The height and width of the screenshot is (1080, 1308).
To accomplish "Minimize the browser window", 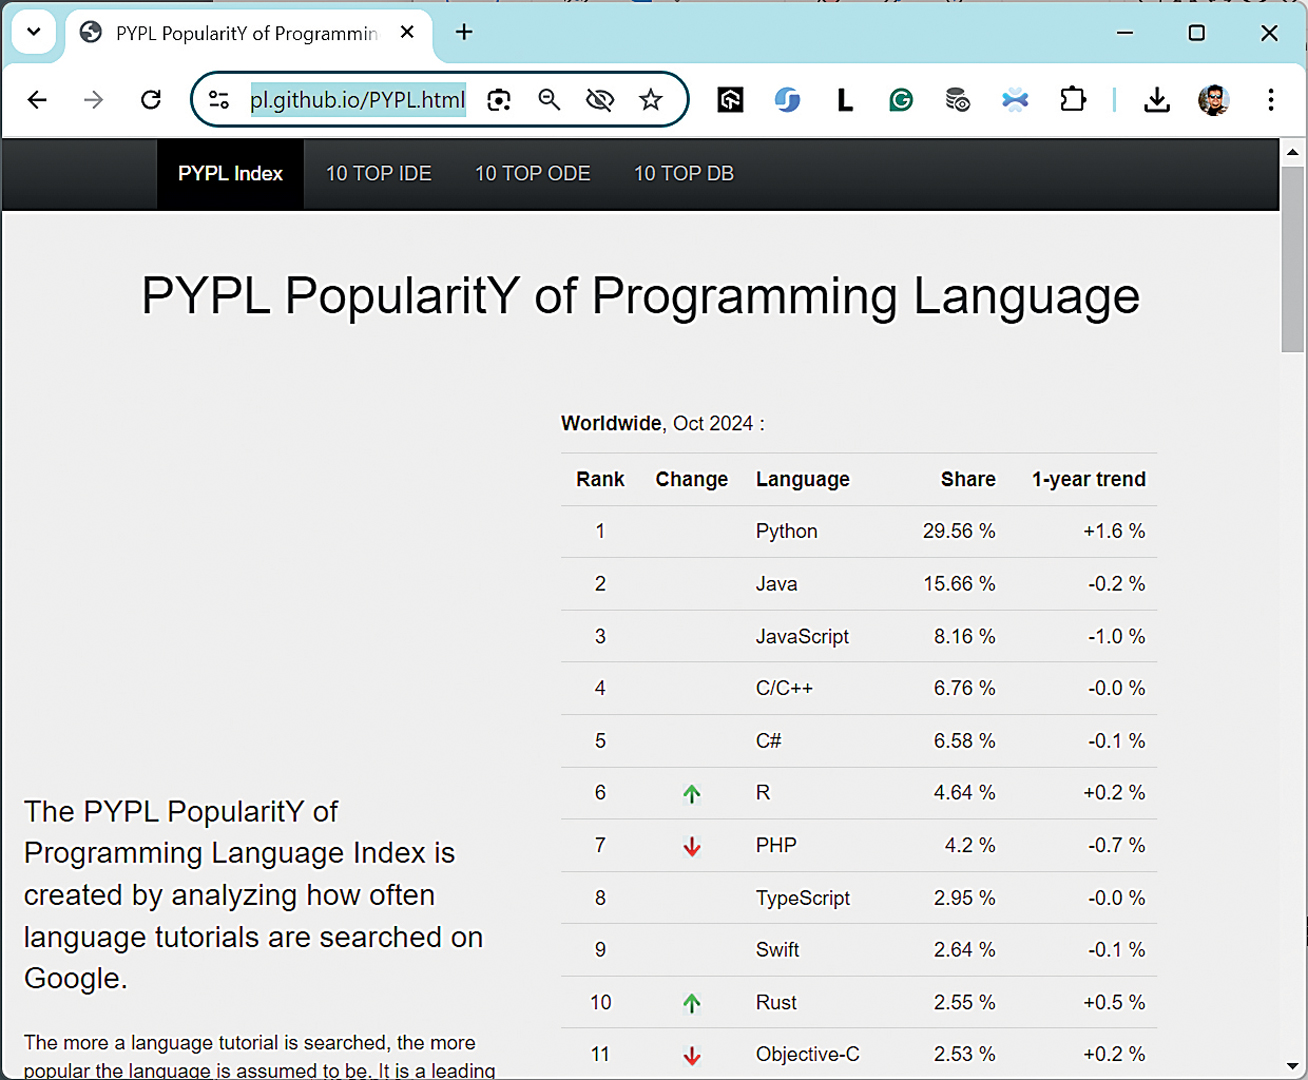I will [x=1125, y=33].
